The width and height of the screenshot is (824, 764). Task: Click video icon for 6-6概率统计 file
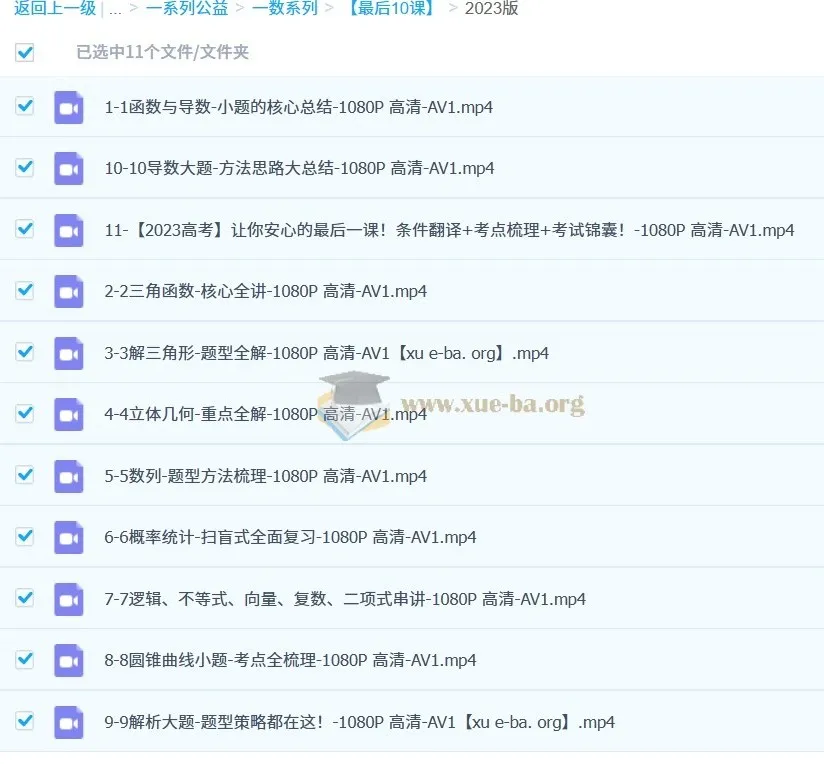pos(69,538)
